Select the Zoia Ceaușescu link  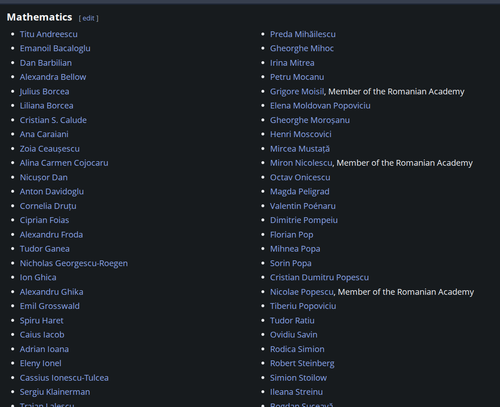tap(50, 149)
